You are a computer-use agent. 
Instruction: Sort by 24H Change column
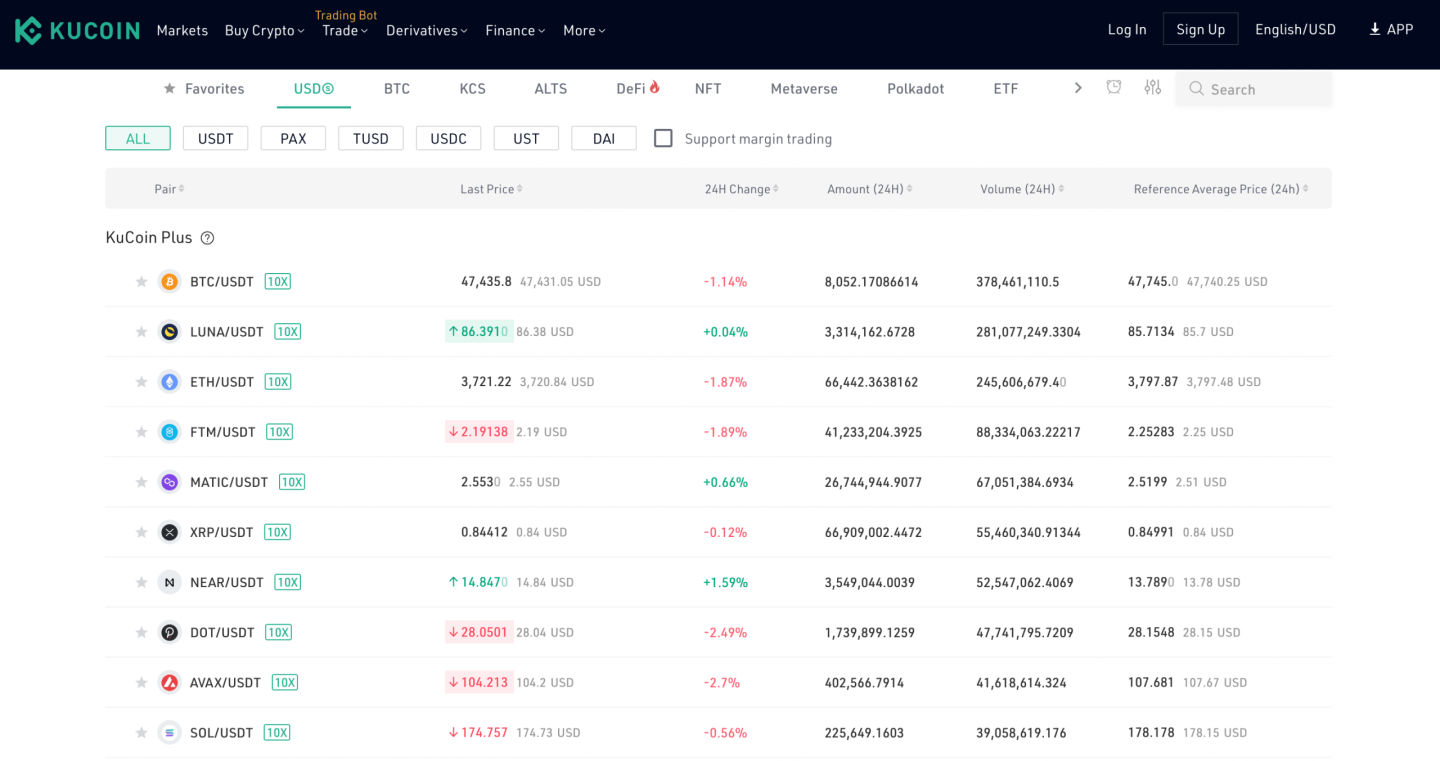(741, 189)
